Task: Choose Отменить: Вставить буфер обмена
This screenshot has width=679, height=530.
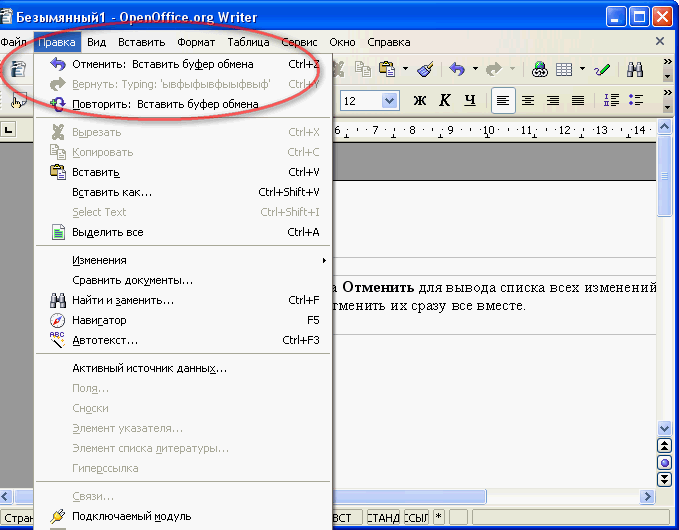Action: pyautogui.click(x=184, y=64)
